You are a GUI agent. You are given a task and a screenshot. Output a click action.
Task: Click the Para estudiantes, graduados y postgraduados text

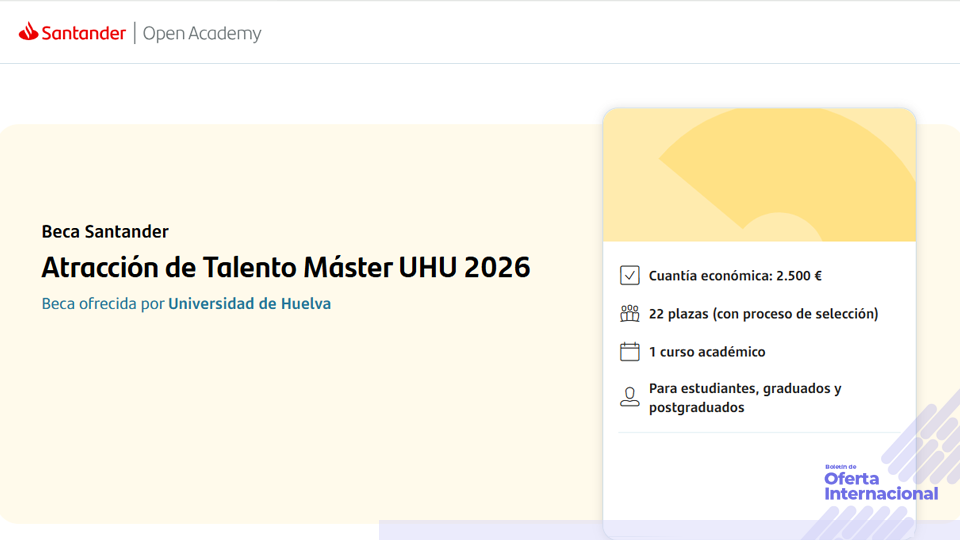point(744,398)
